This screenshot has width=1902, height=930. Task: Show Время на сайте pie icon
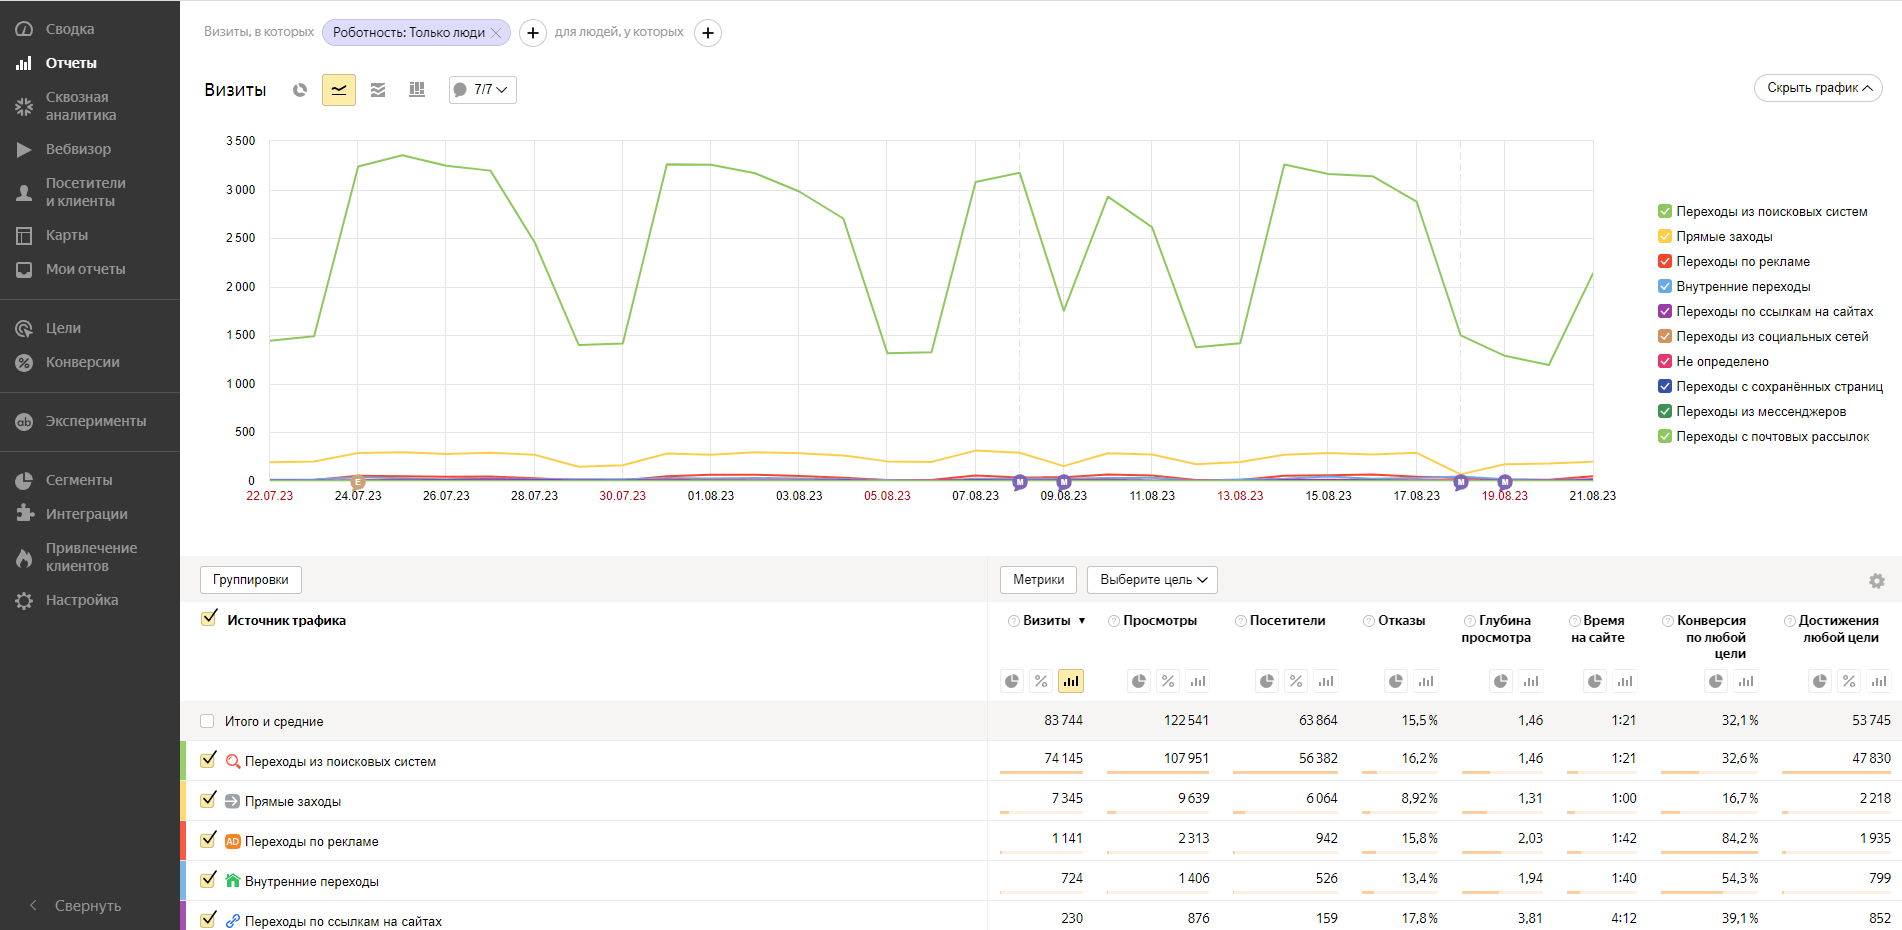(1595, 681)
